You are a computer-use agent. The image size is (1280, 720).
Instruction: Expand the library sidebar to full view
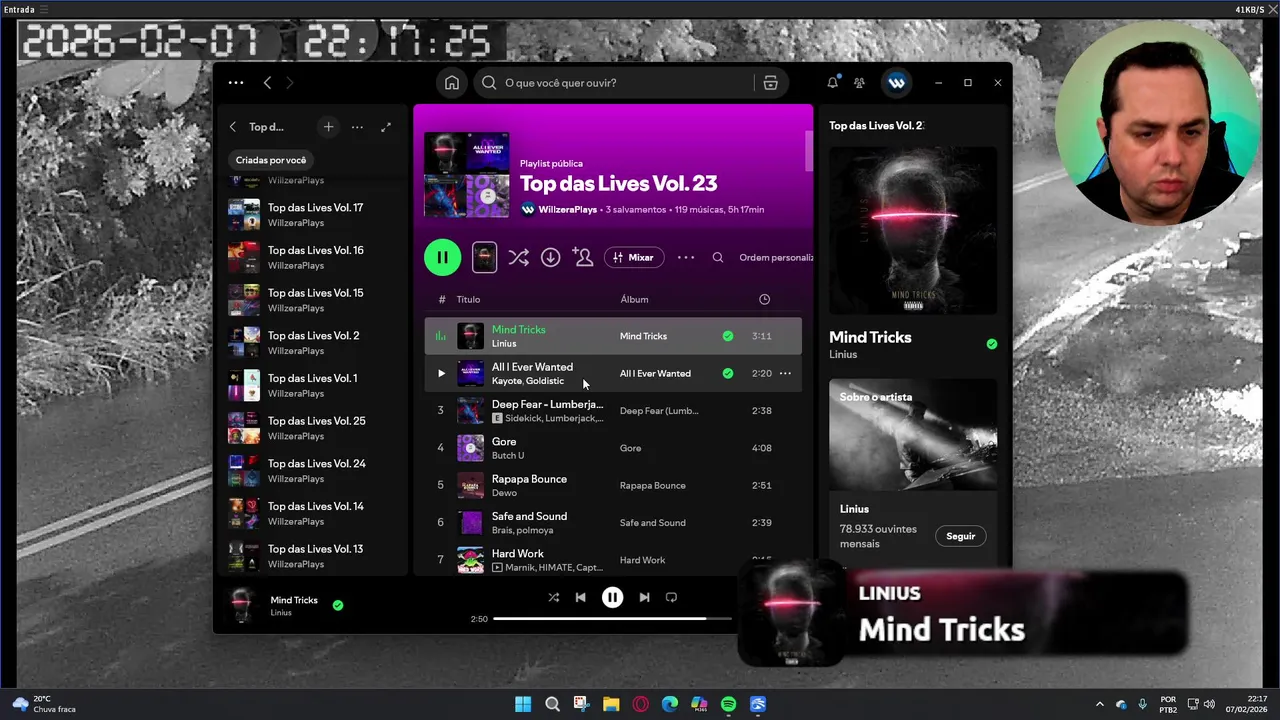[x=386, y=127]
